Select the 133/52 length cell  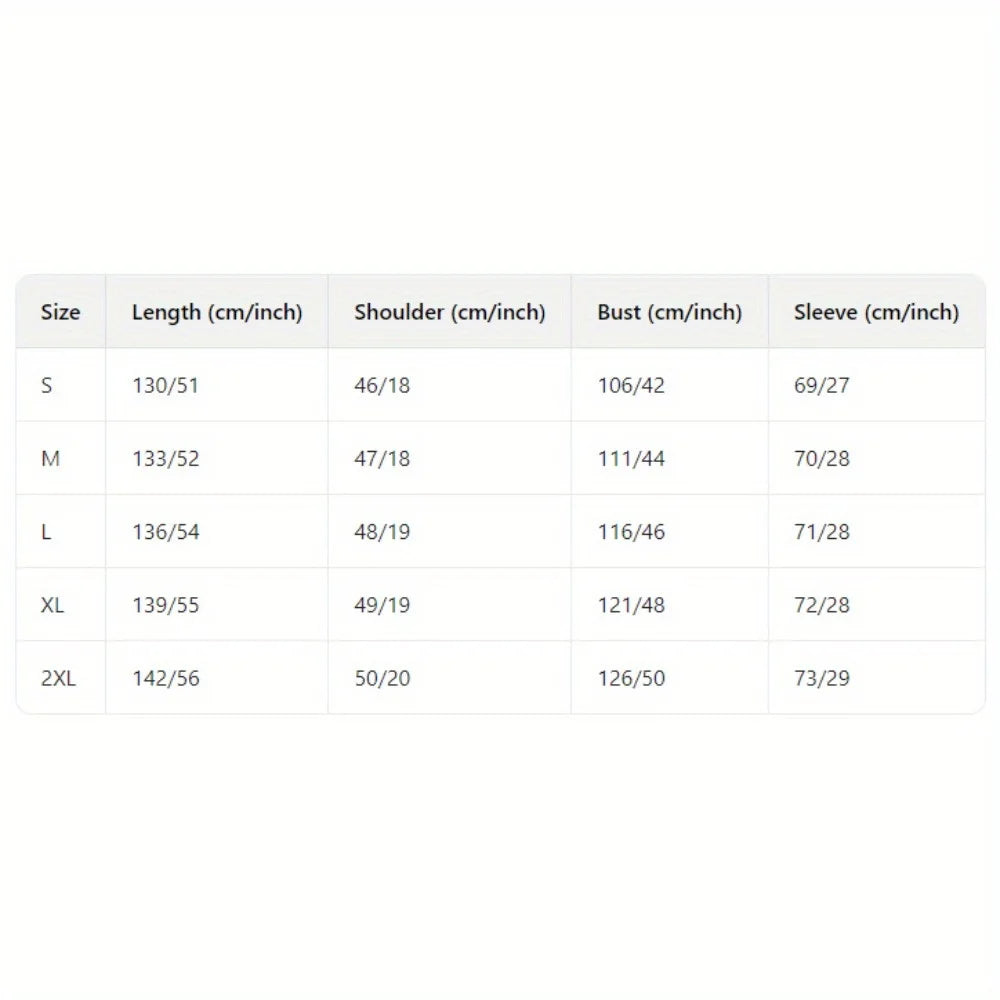(165, 459)
